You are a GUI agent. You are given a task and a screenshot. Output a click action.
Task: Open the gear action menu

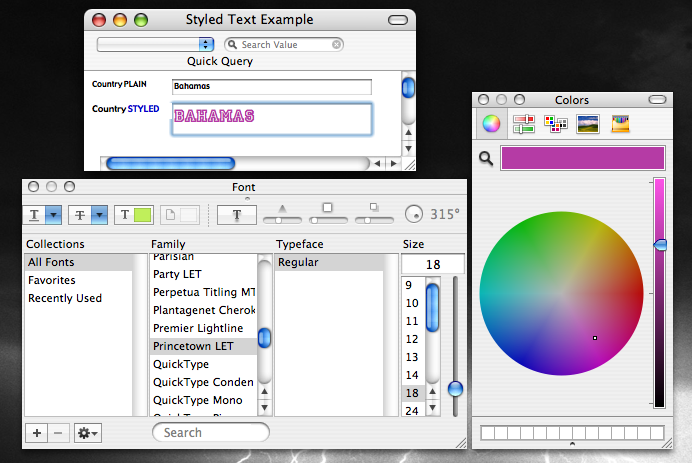coord(88,433)
